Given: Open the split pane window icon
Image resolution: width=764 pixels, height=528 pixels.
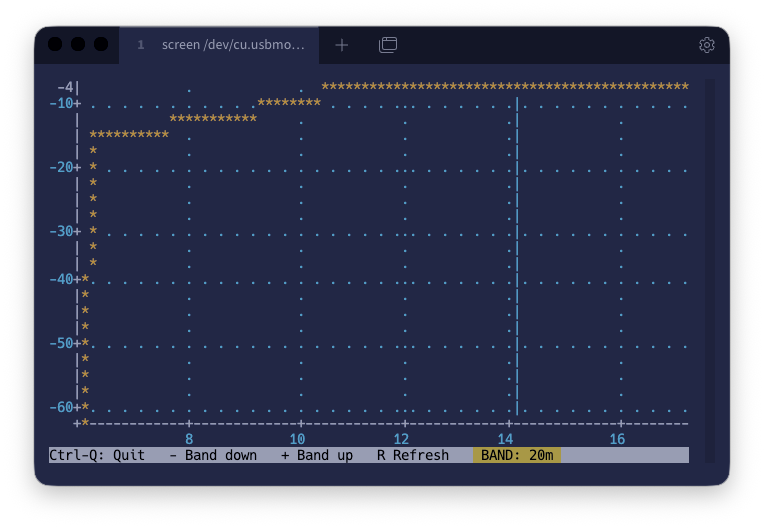Looking at the screenshot, I should coord(388,45).
